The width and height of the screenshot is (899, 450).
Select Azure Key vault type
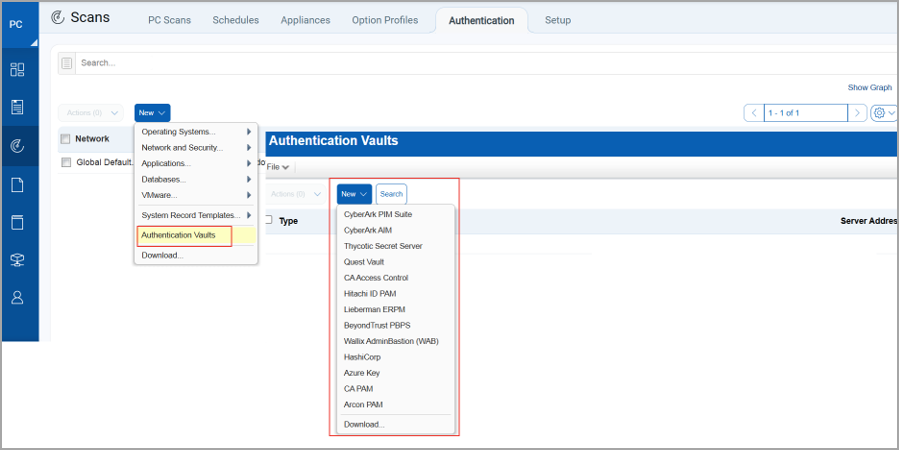point(395,373)
